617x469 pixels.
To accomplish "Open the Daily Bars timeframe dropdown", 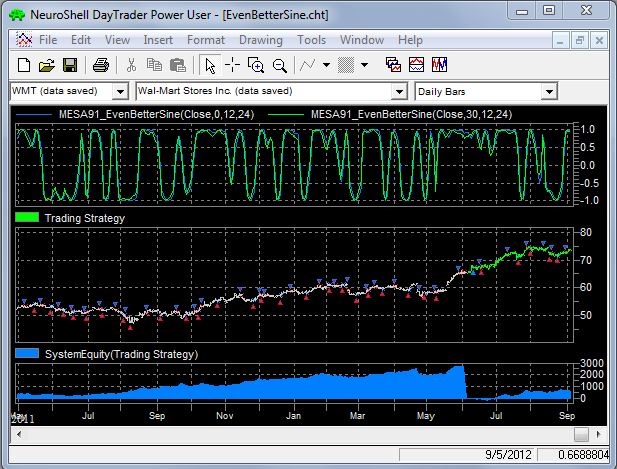I will point(548,91).
